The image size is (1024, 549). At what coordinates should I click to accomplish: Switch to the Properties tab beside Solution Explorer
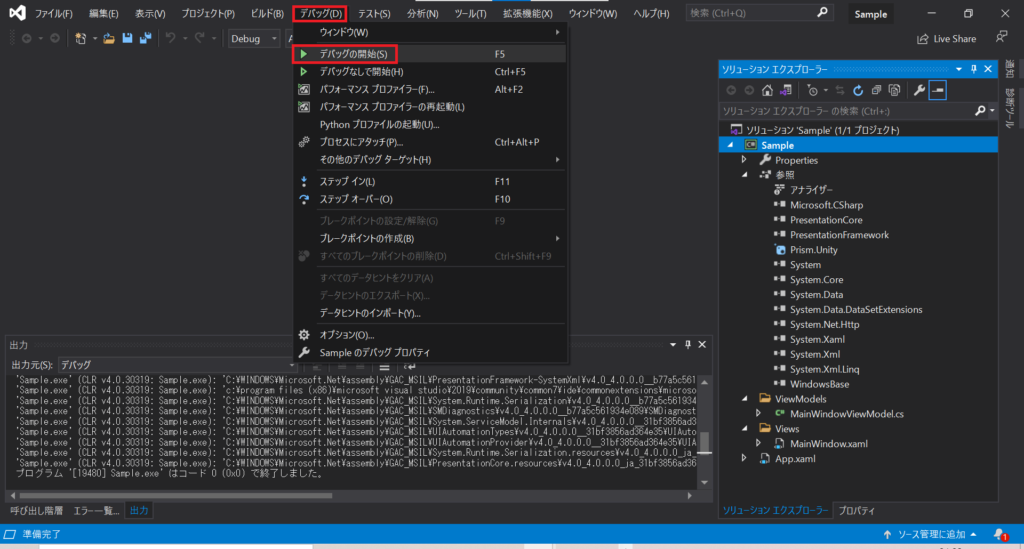[x=856, y=510]
